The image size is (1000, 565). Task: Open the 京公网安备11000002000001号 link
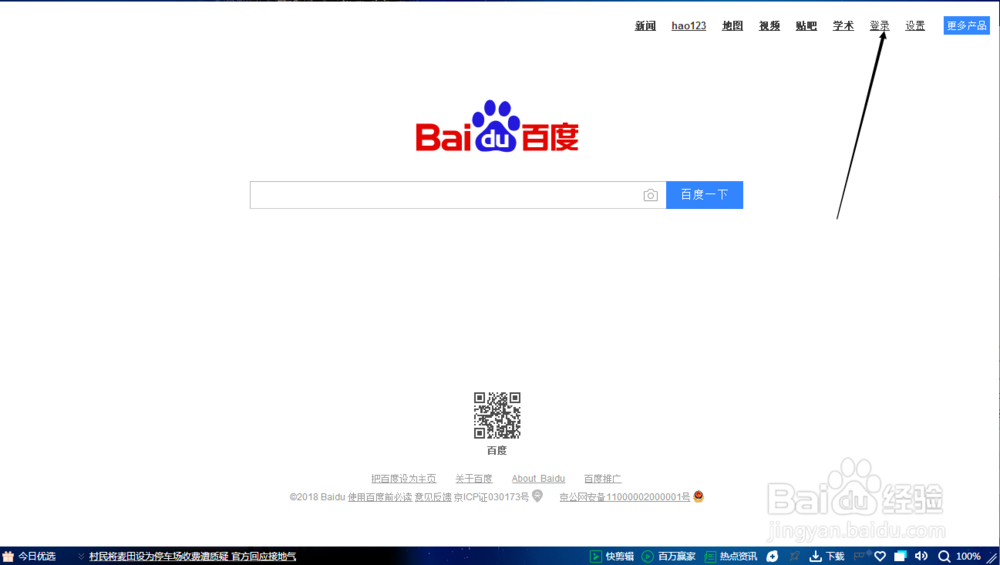[624, 497]
